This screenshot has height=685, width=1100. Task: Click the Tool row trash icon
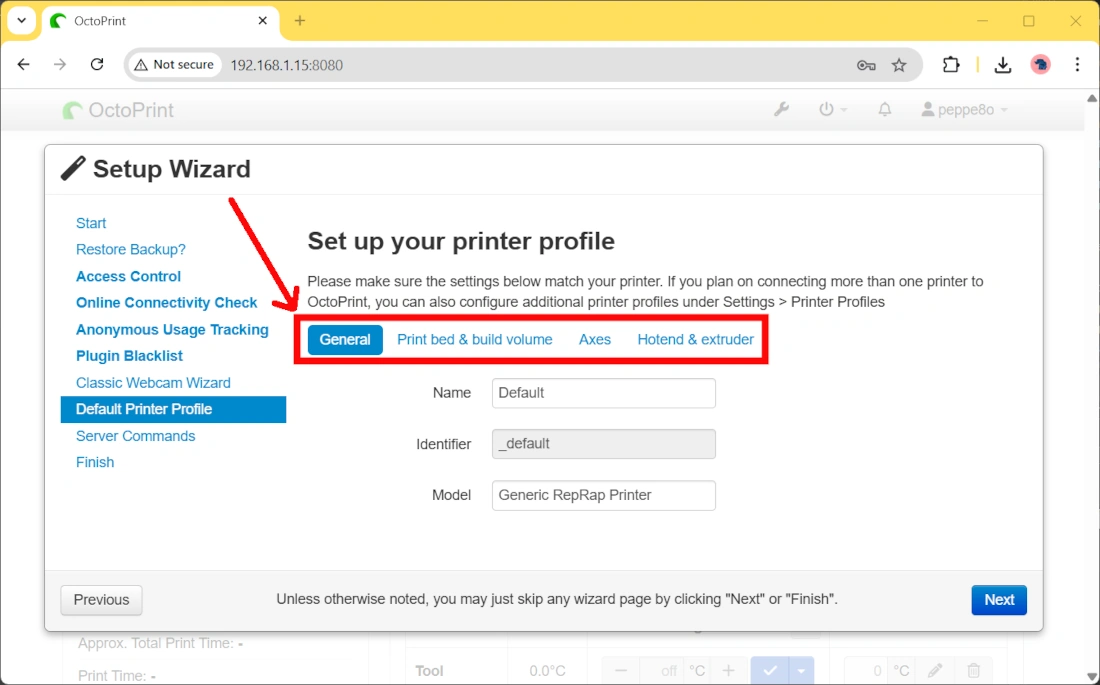coord(973,670)
